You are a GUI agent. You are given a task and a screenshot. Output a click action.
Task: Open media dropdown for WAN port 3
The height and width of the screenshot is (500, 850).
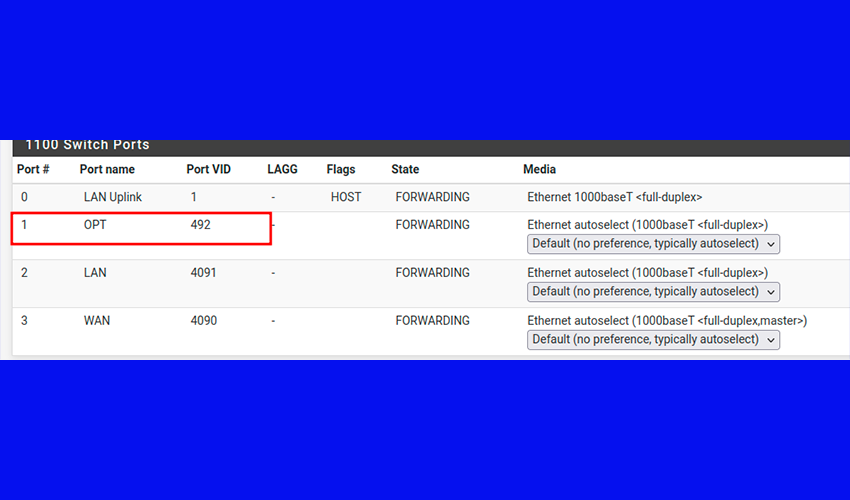653,339
